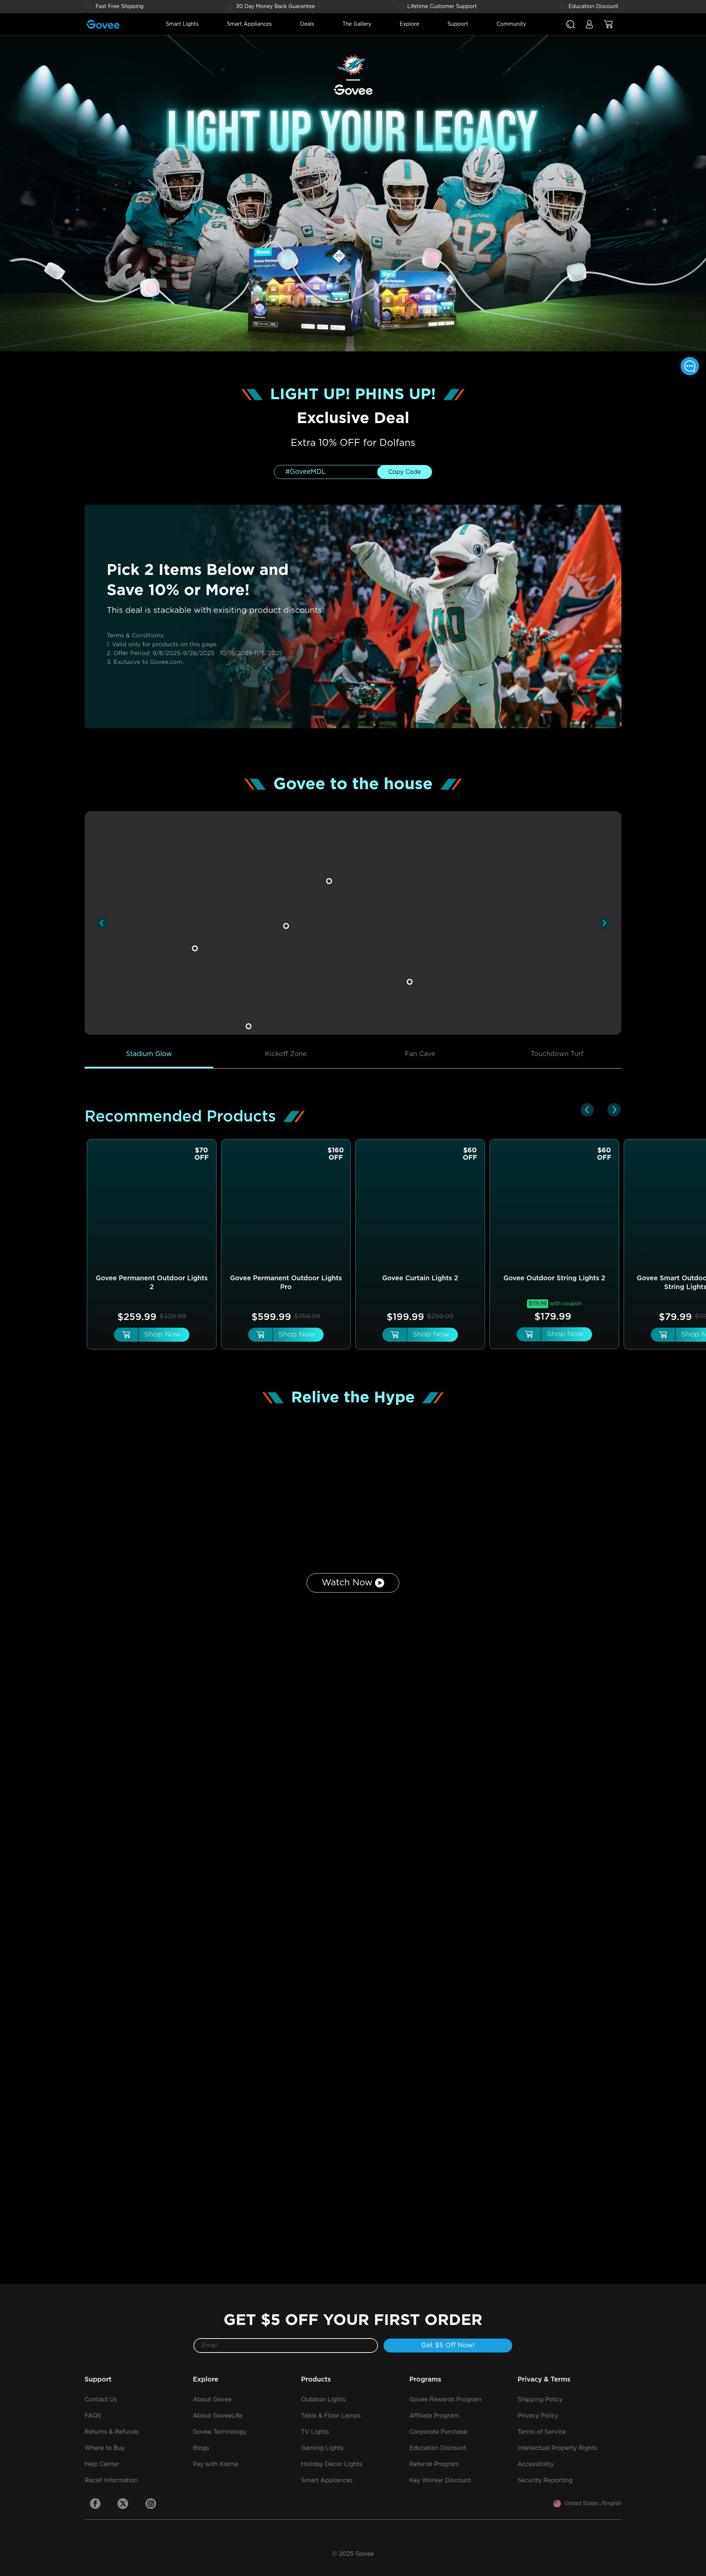The width and height of the screenshot is (706, 2576).
Task: Open Returns & Refunds link
Action: tap(112, 2431)
